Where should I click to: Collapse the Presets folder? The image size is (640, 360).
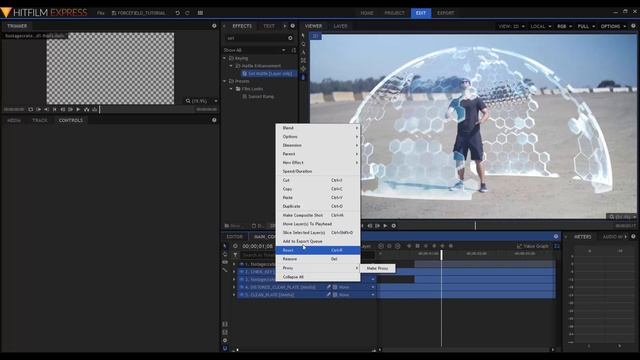tap(224, 81)
